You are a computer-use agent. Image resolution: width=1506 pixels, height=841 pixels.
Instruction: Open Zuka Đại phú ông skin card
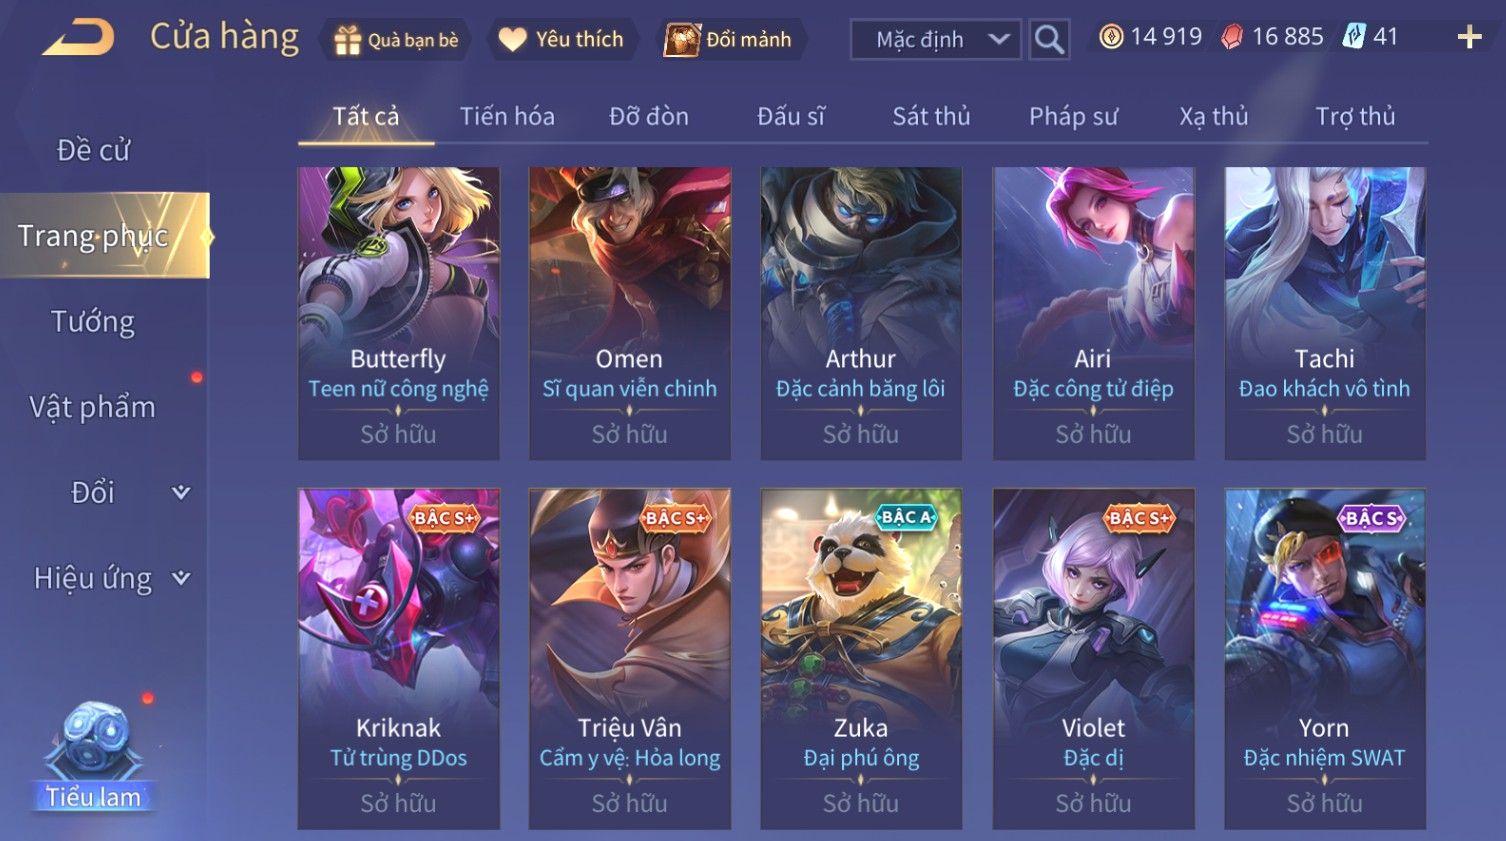[x=861, y=658]
